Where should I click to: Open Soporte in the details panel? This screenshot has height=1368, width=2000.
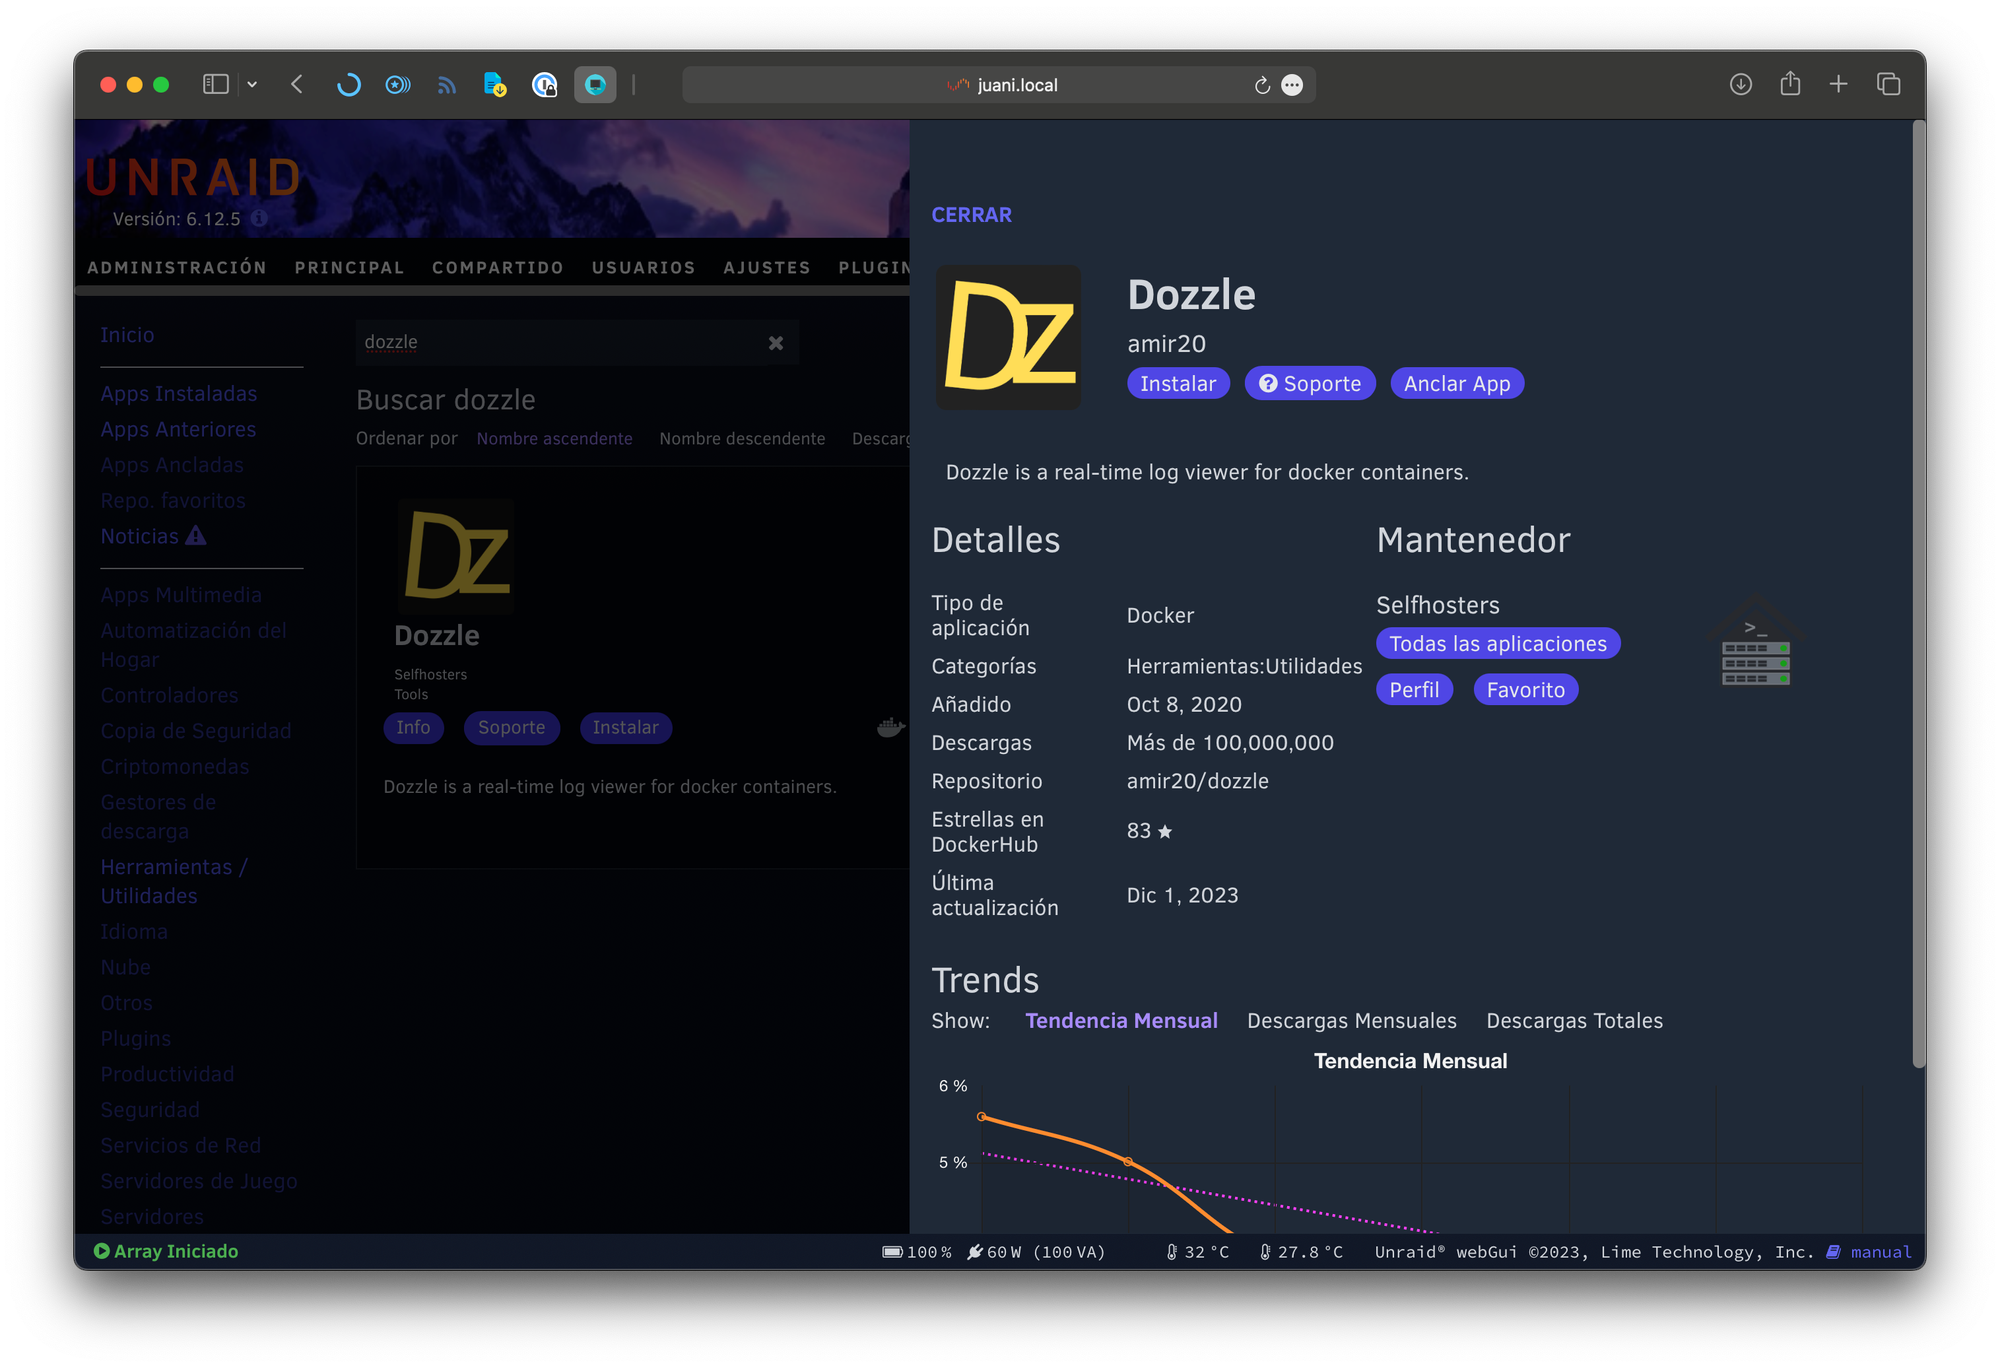tap(1310, 384)
